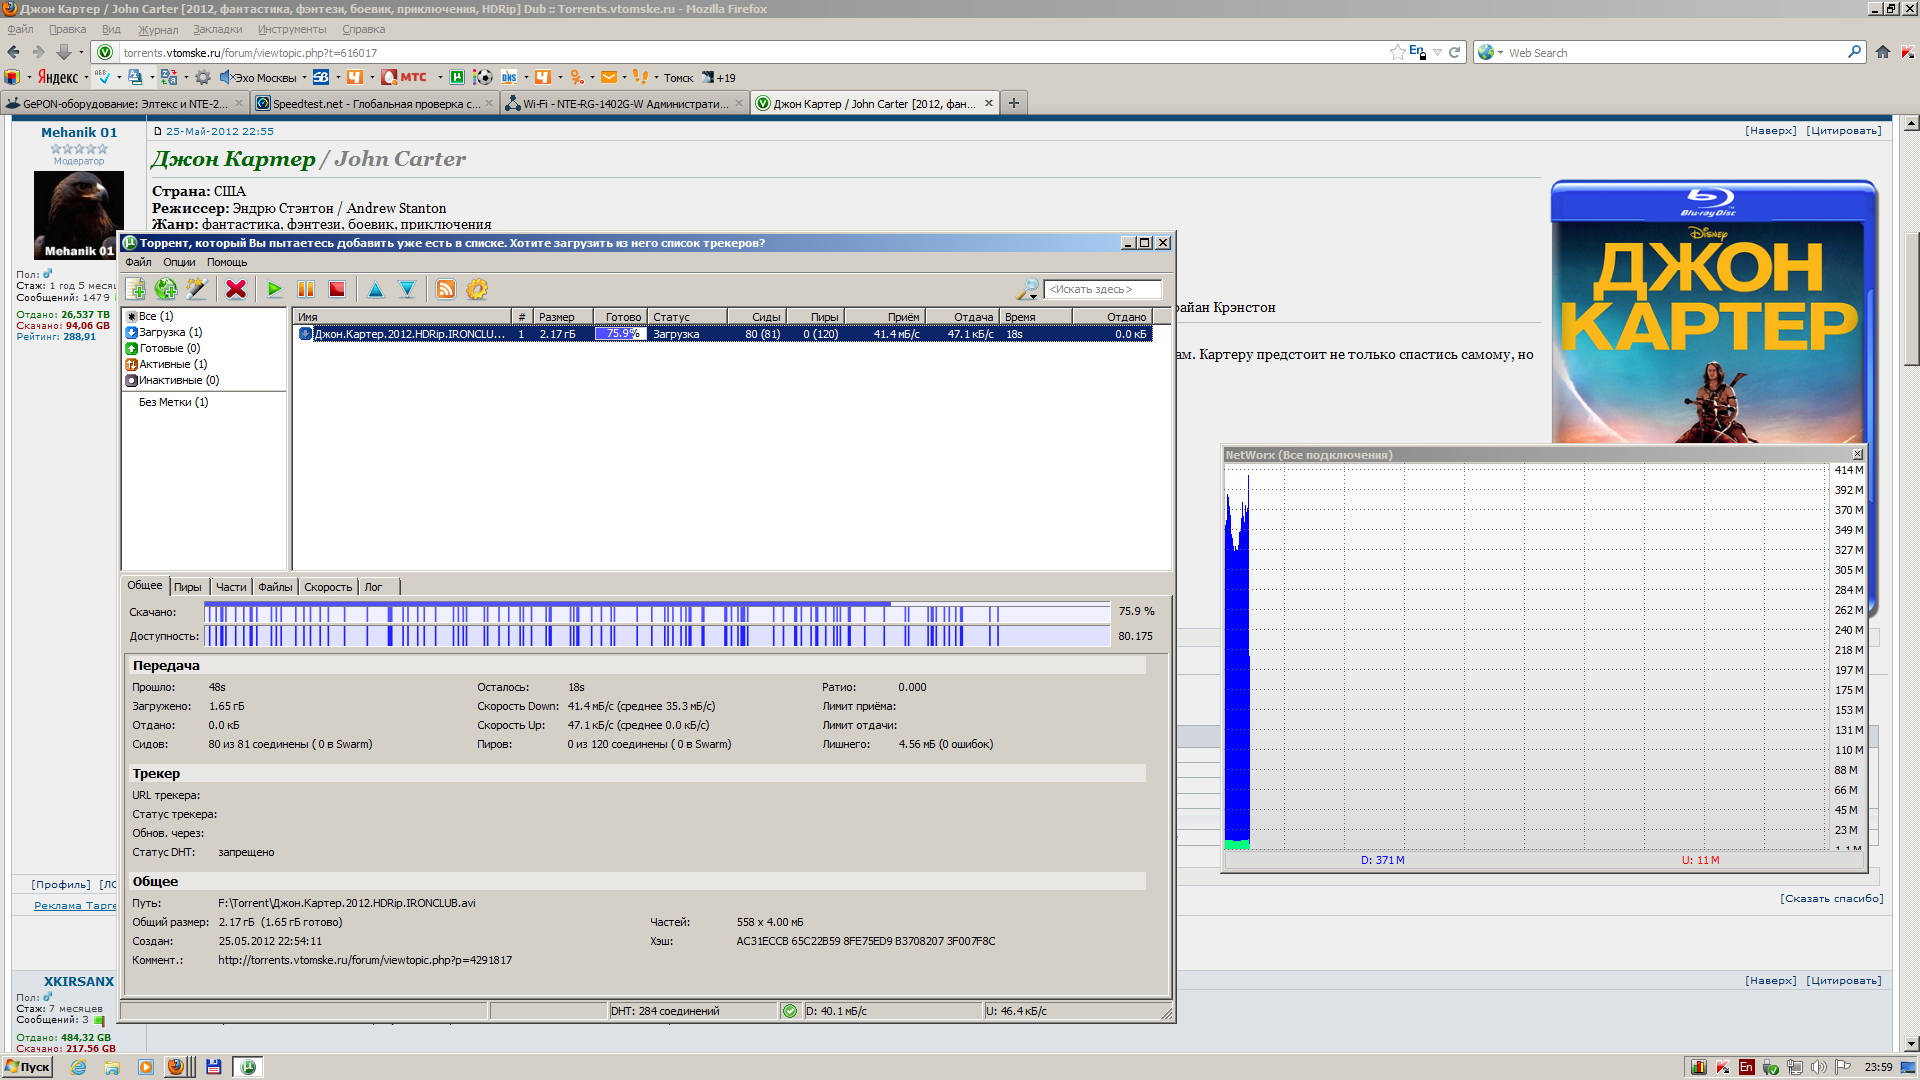Viewport: 1920px width, 1080px height.
Task: Click the Сказать спасибо link
Action: [x=1831, y=898]
